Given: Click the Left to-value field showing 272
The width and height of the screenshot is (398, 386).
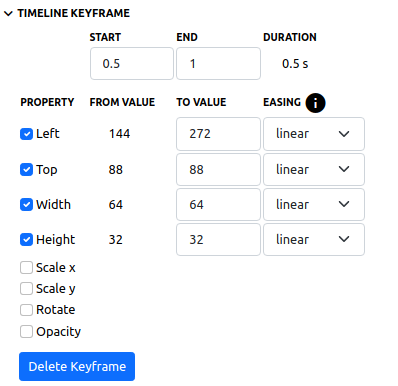Looking at the screenshot, I should pos(218,134).
